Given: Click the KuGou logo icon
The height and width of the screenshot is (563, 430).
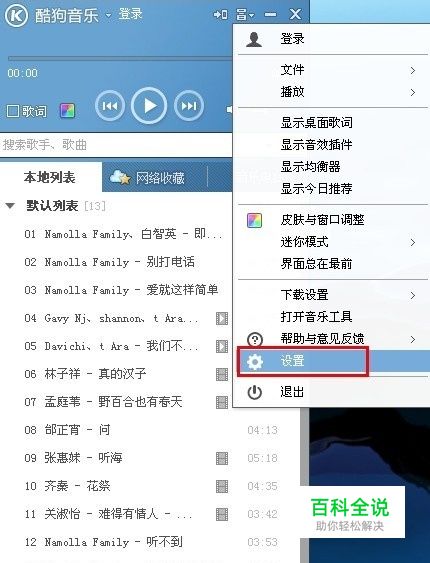Looking at the screenshot, I should click(x=16, y=15).
